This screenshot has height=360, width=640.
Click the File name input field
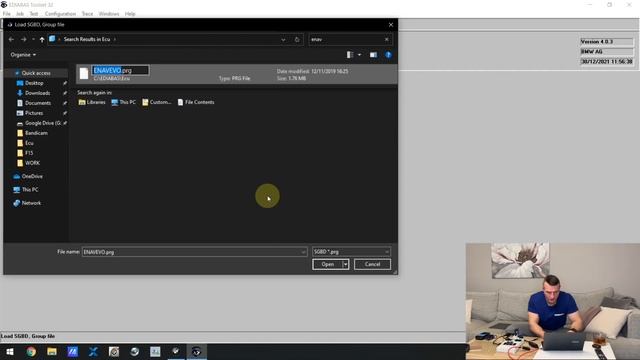pyautogui.click(x=191, y=252)
